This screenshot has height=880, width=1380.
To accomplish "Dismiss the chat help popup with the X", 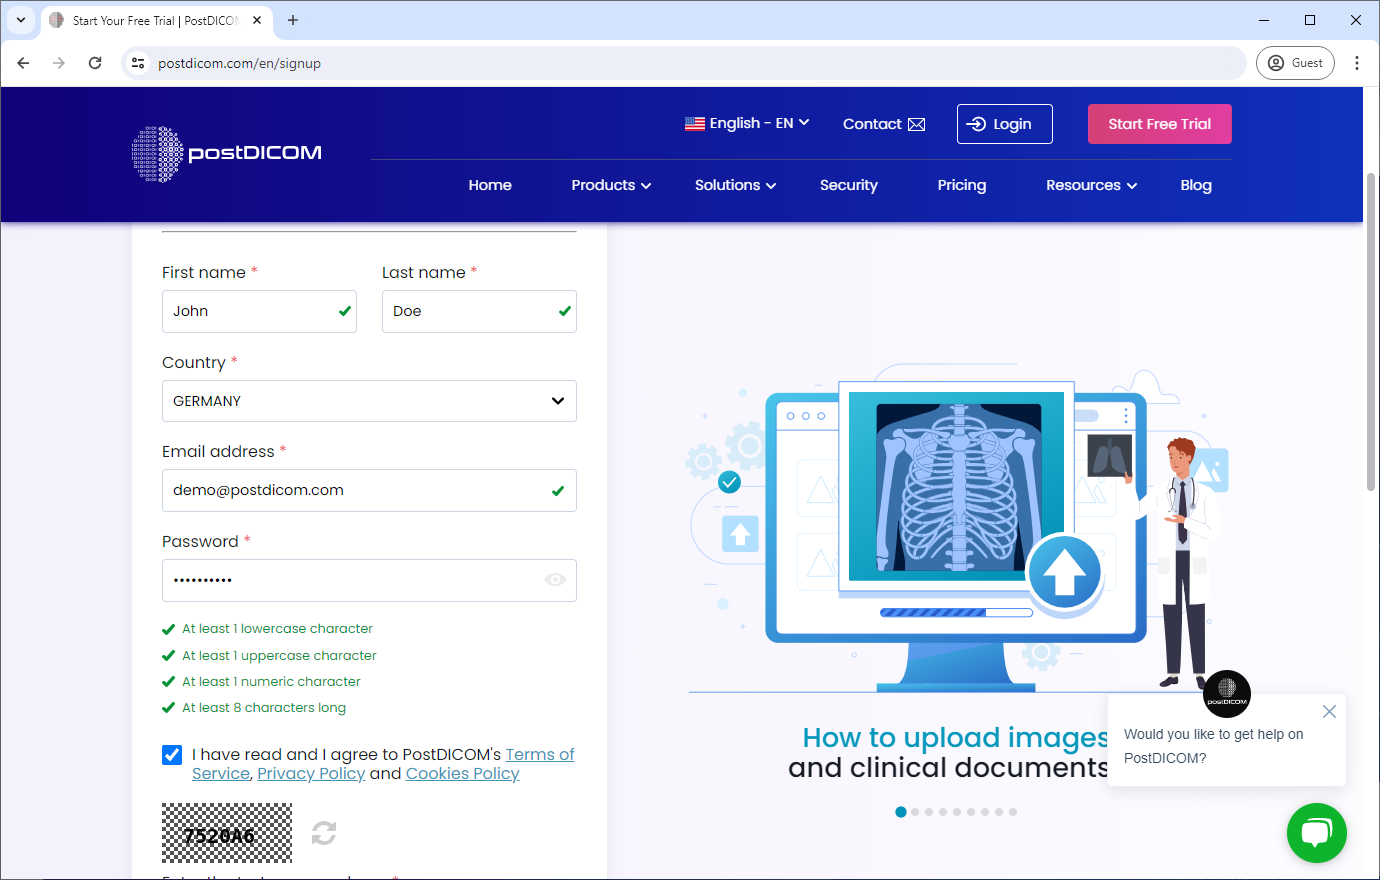I will coord(1329,711).
